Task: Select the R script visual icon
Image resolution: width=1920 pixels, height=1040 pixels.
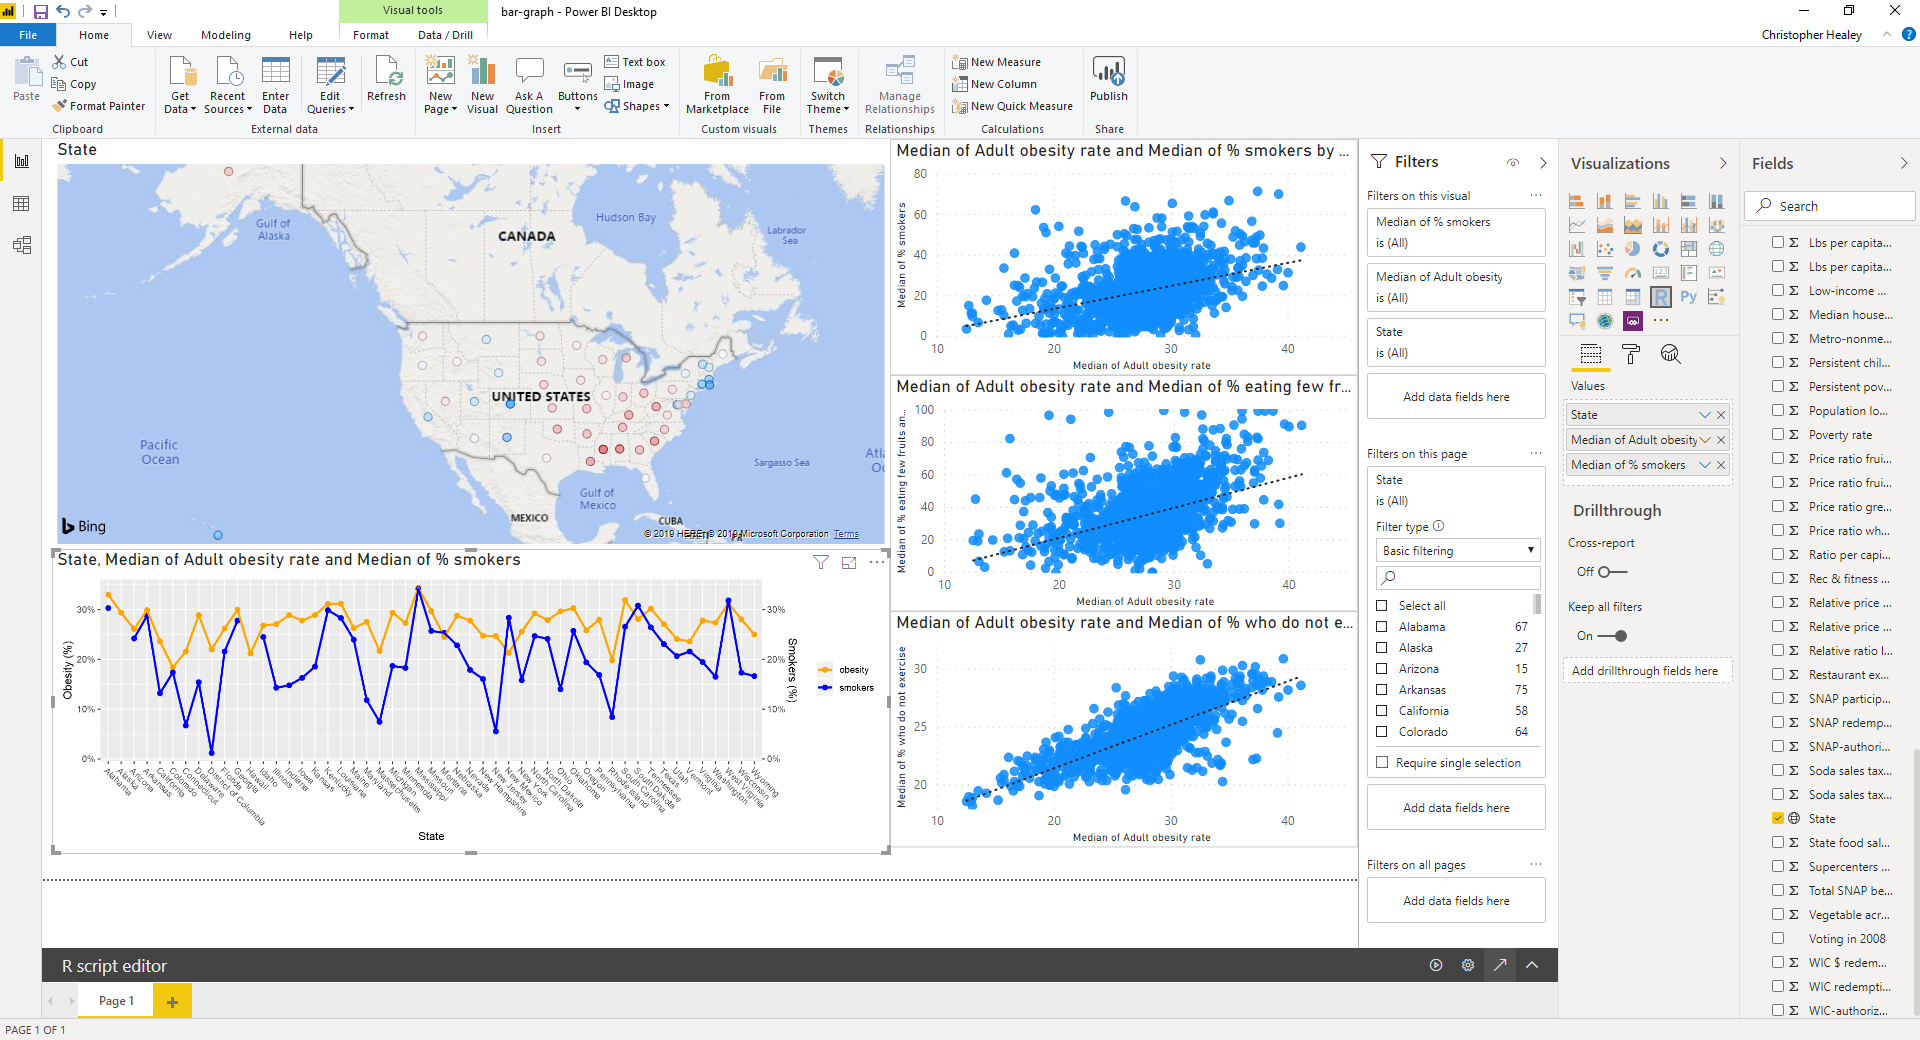Action: pos(1661,297)
